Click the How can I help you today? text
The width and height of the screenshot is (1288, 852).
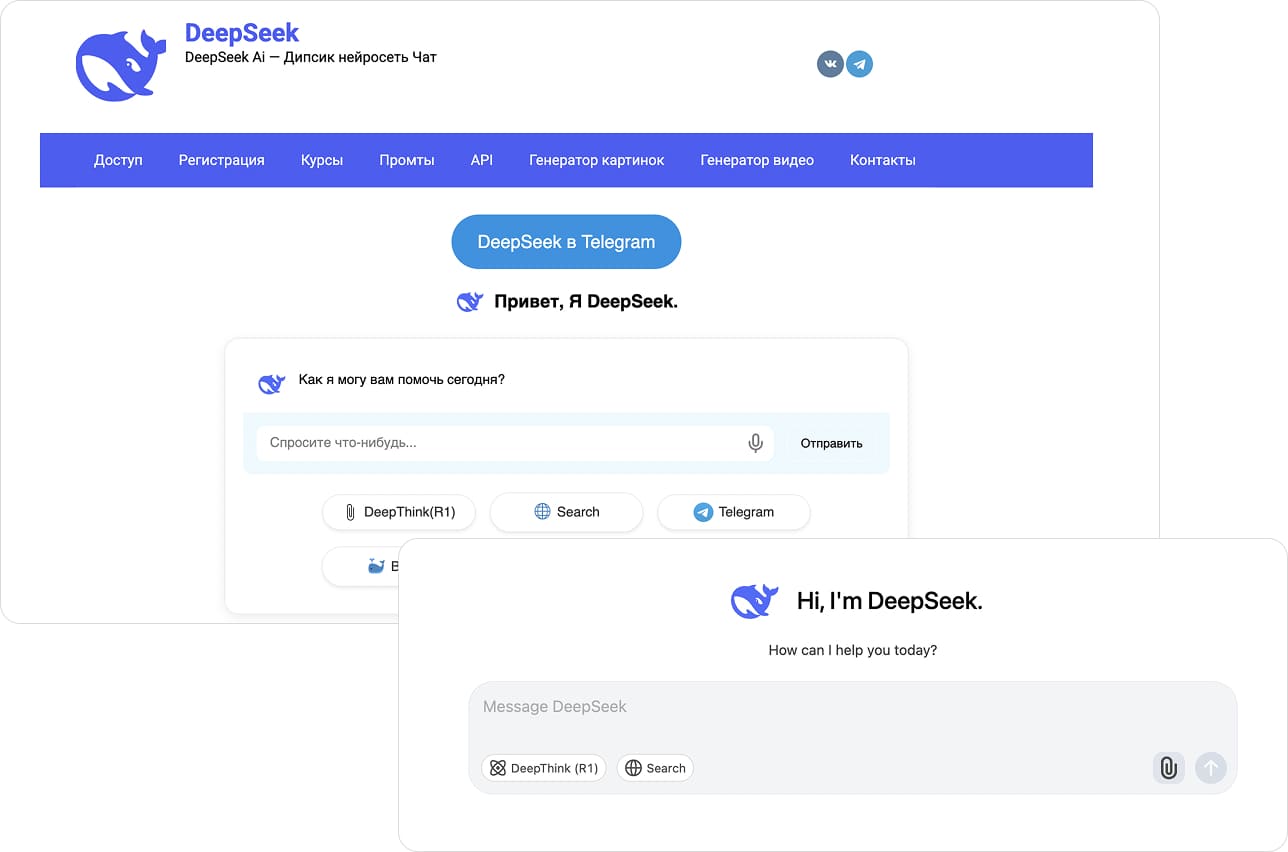coord(853,650)
